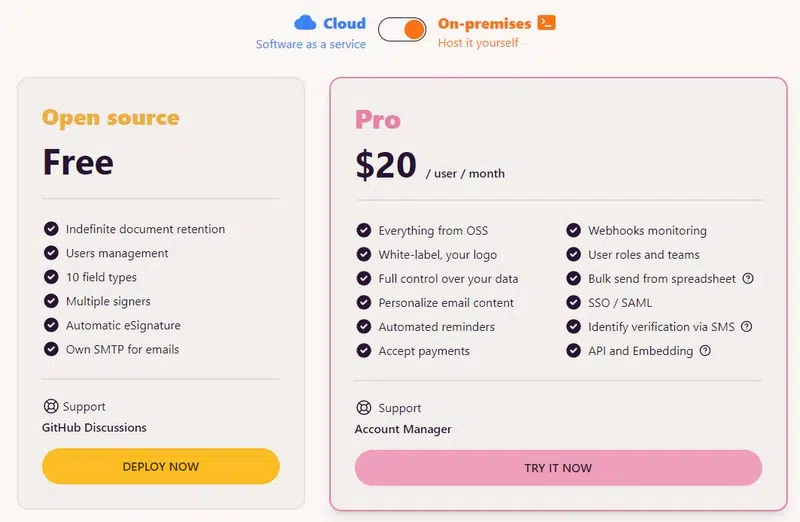
Task: Click the lifebuoy Support icon in Pro card
Action: (x=364, y=408)
